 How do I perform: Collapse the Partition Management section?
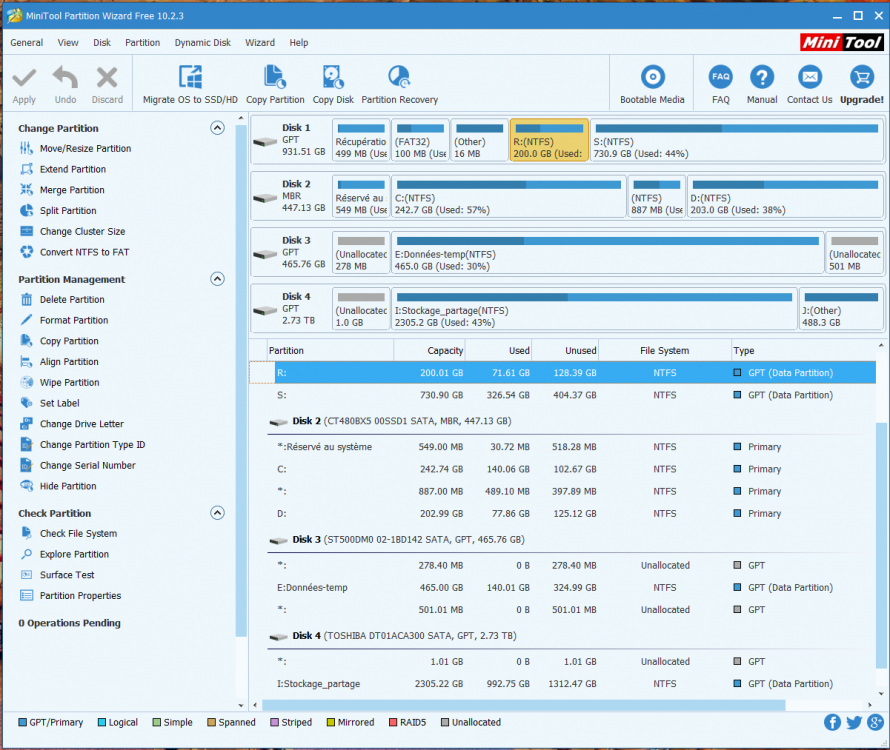click(x=217, y=279)
